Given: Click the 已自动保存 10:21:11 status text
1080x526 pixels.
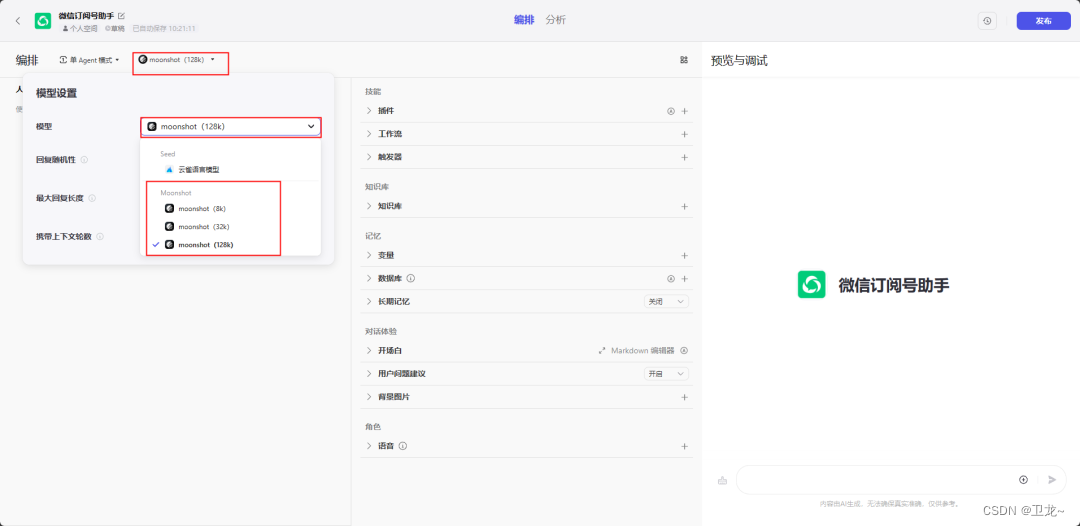Looking at the screenshot, I should tap(164, 29).
